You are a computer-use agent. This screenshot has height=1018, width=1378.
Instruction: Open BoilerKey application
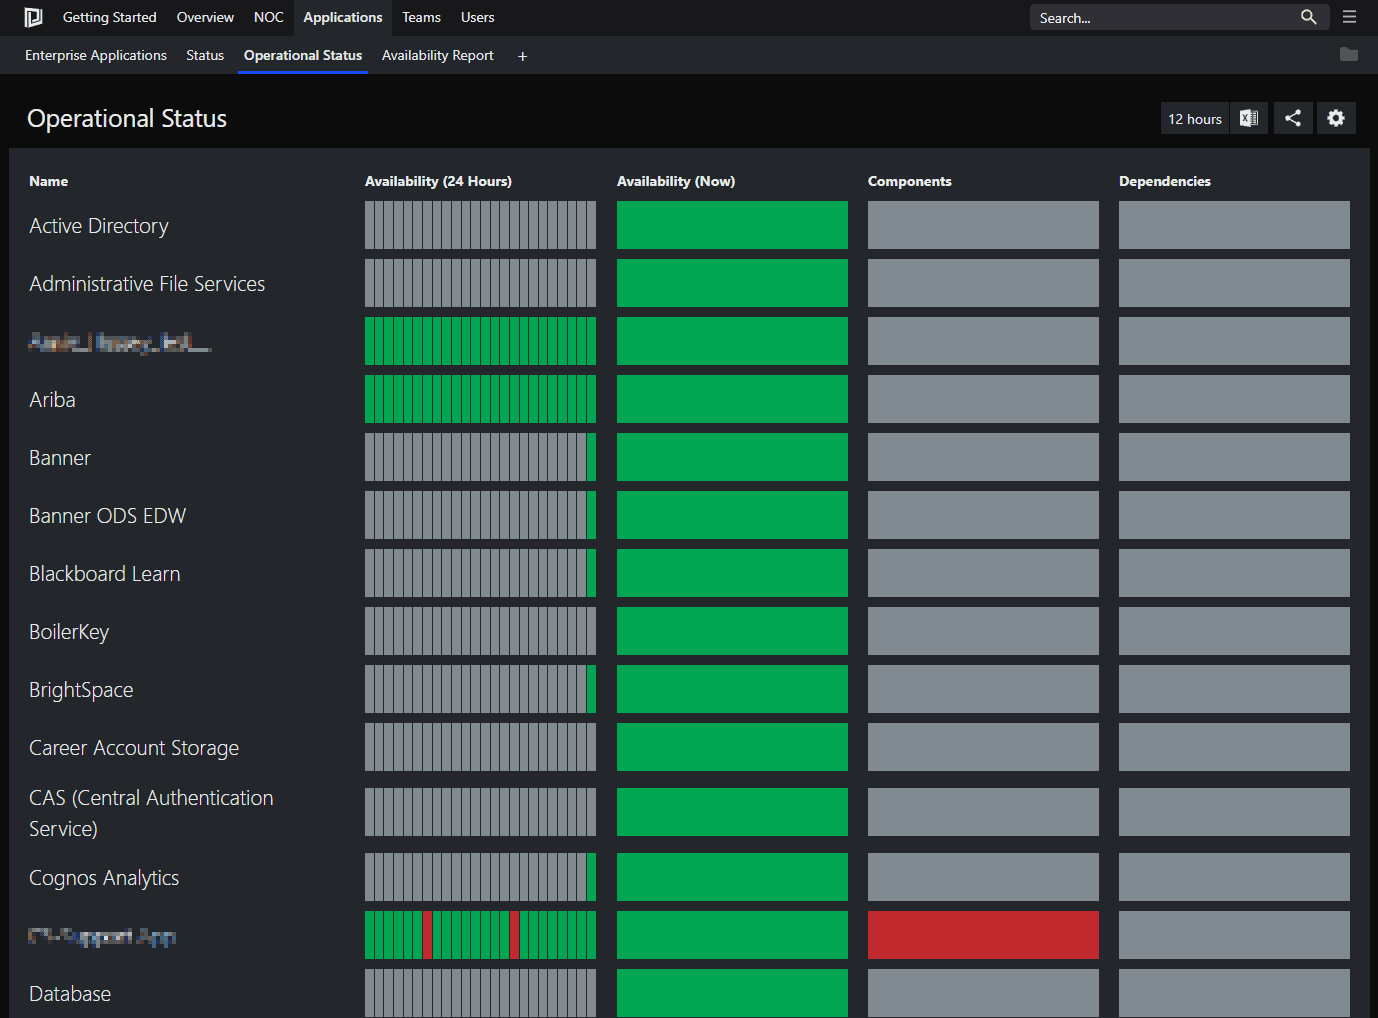coord(69,632)
